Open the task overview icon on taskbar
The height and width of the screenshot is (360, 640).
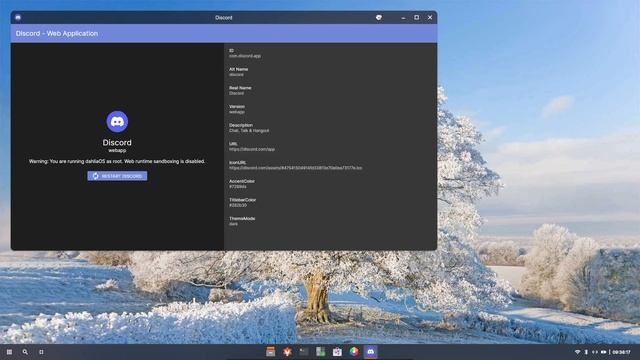[x=41, y=352]
